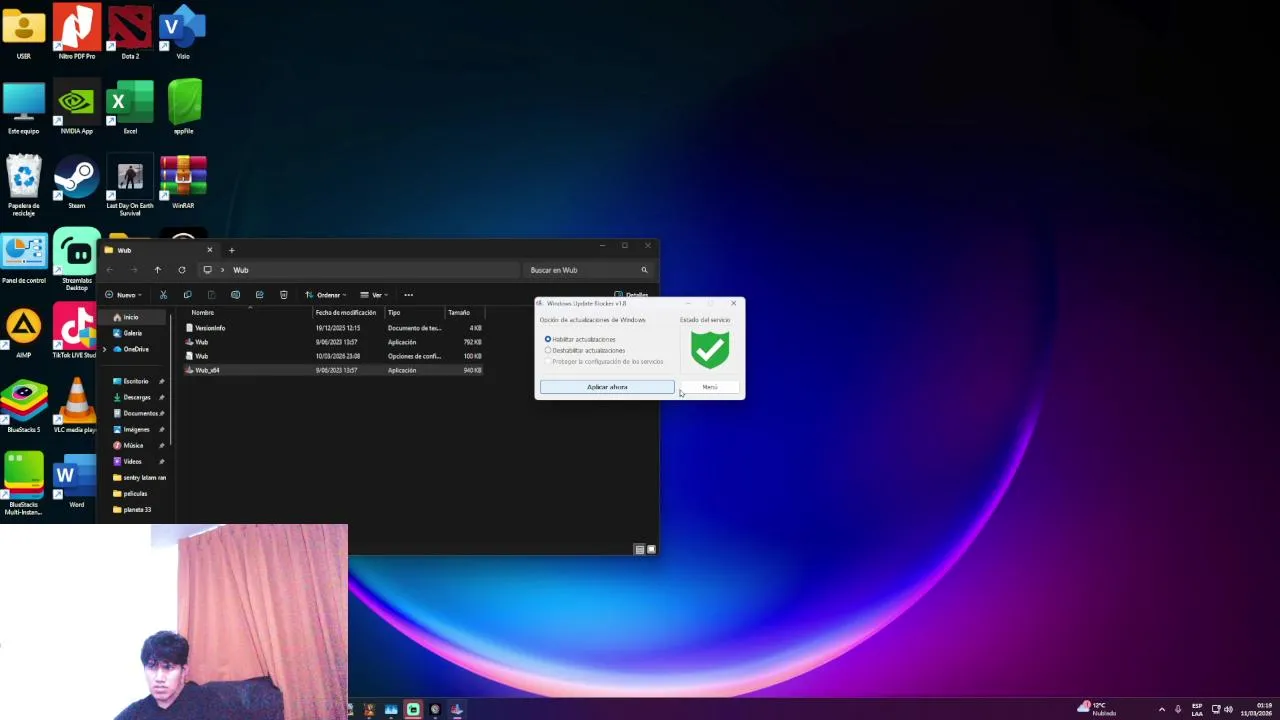
Task: Open Galería in Explorer sidebar
Action: point(132,333)
